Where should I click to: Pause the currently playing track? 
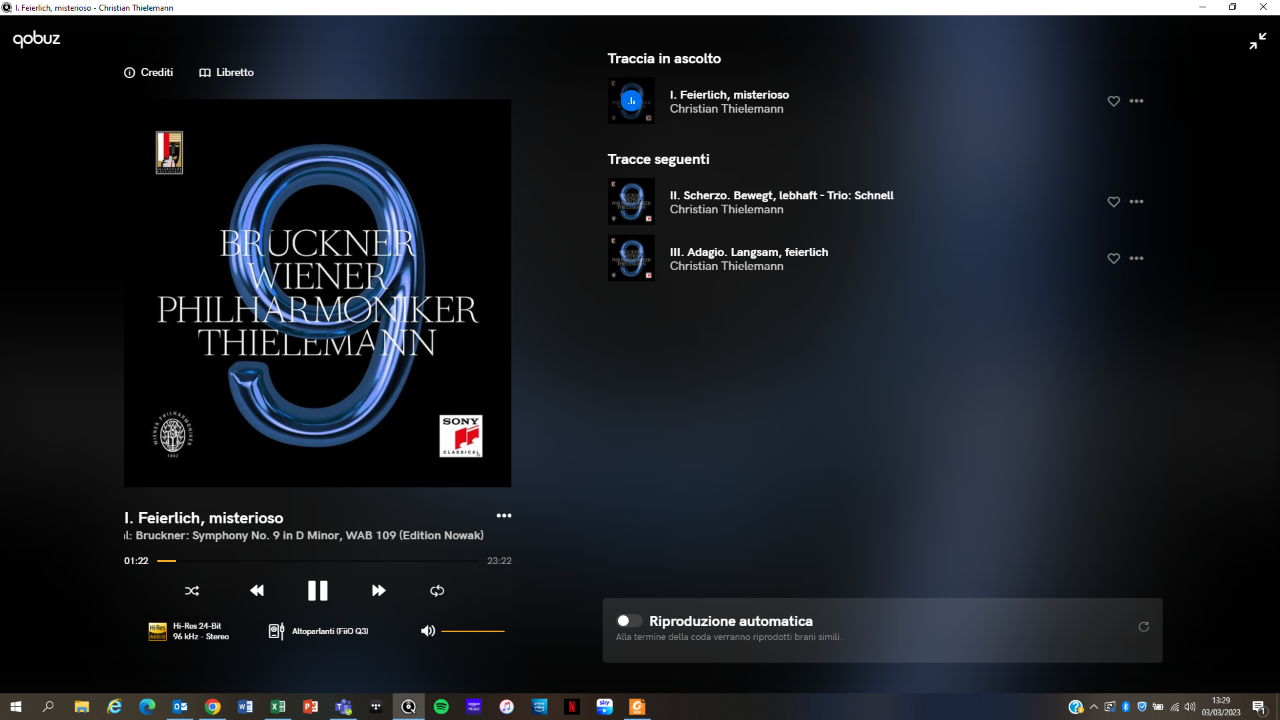point(317,591)
